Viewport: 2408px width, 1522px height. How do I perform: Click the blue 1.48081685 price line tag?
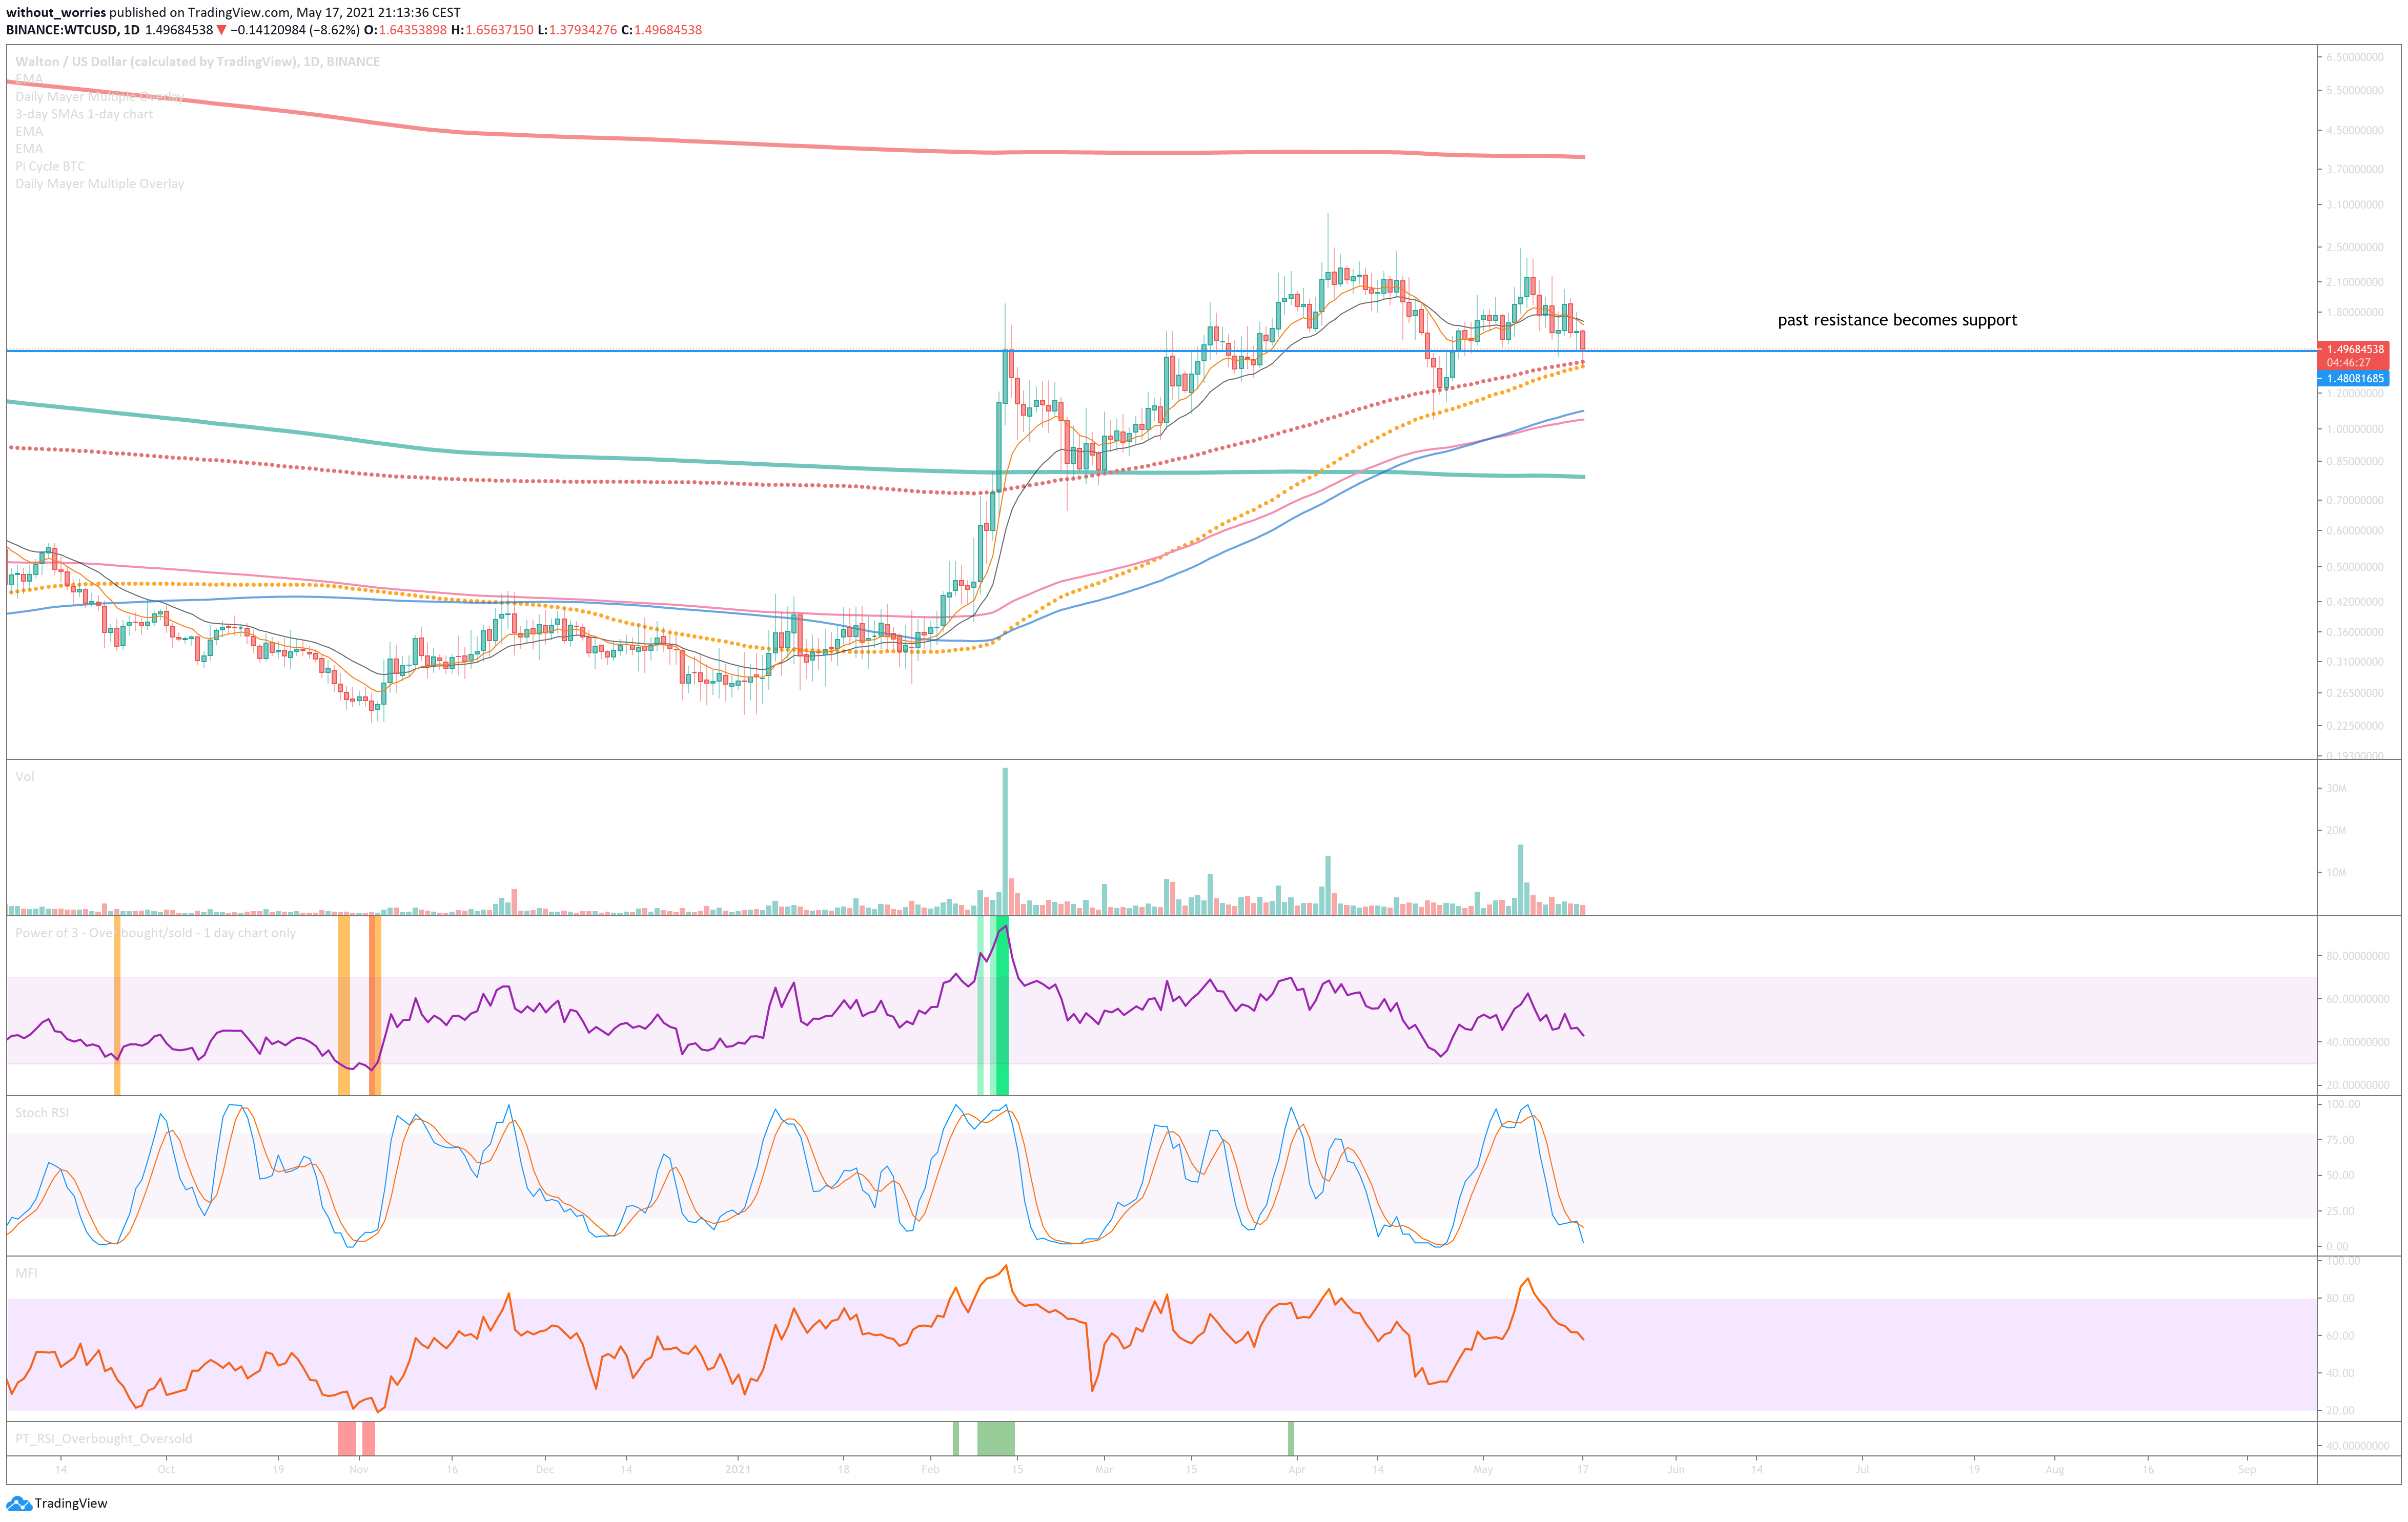2354,378
